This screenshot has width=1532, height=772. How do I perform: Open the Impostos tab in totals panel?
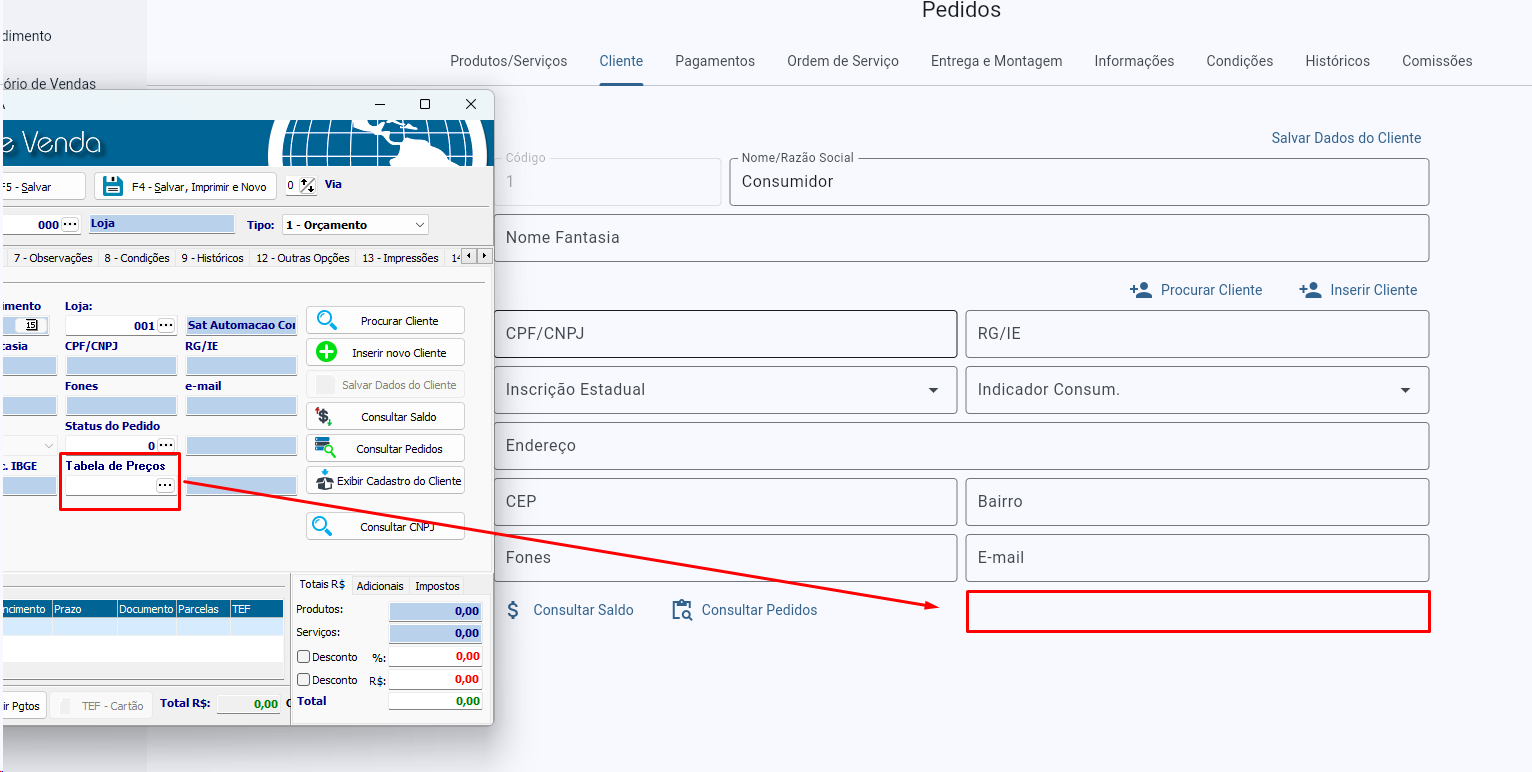pyautogui.click(x=437, y=586)
